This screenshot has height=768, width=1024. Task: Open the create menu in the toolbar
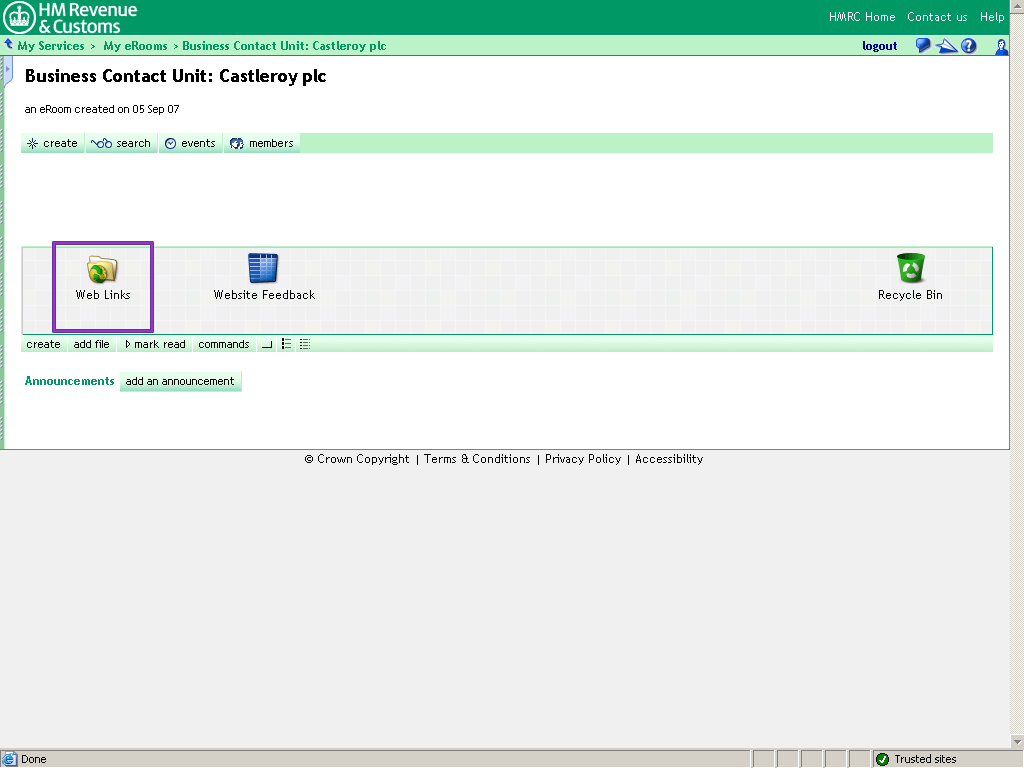tap(52, 143)
